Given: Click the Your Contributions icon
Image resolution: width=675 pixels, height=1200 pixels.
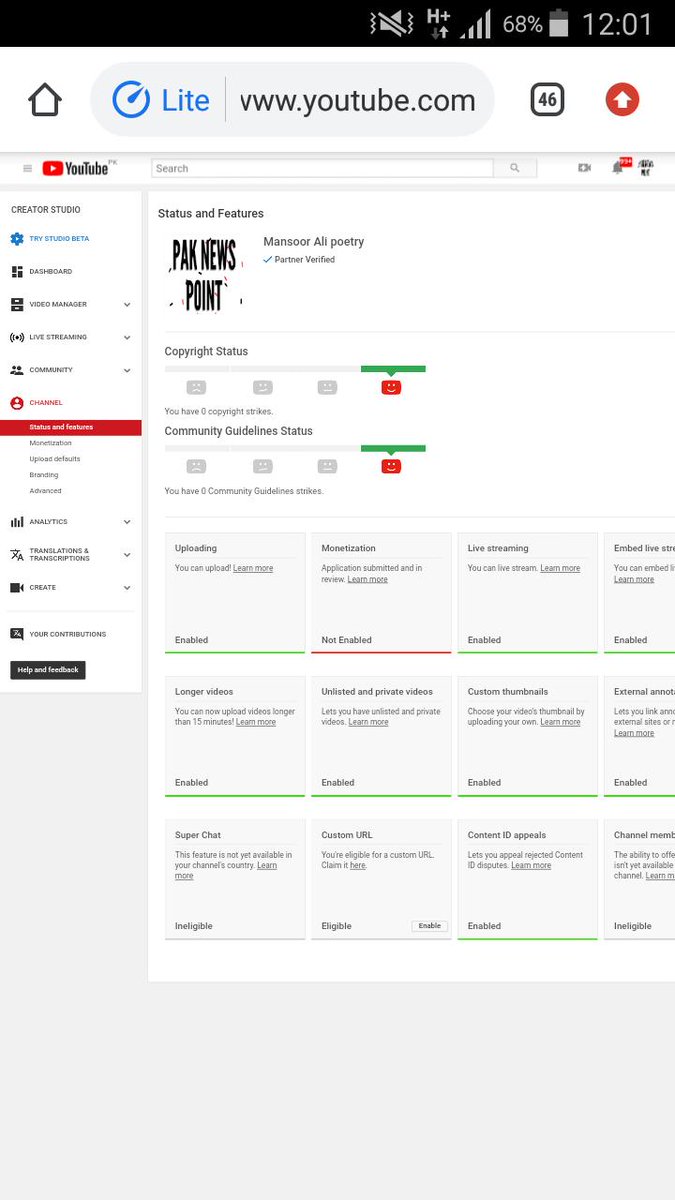Looking at the screenshot, I should [17, 634].
